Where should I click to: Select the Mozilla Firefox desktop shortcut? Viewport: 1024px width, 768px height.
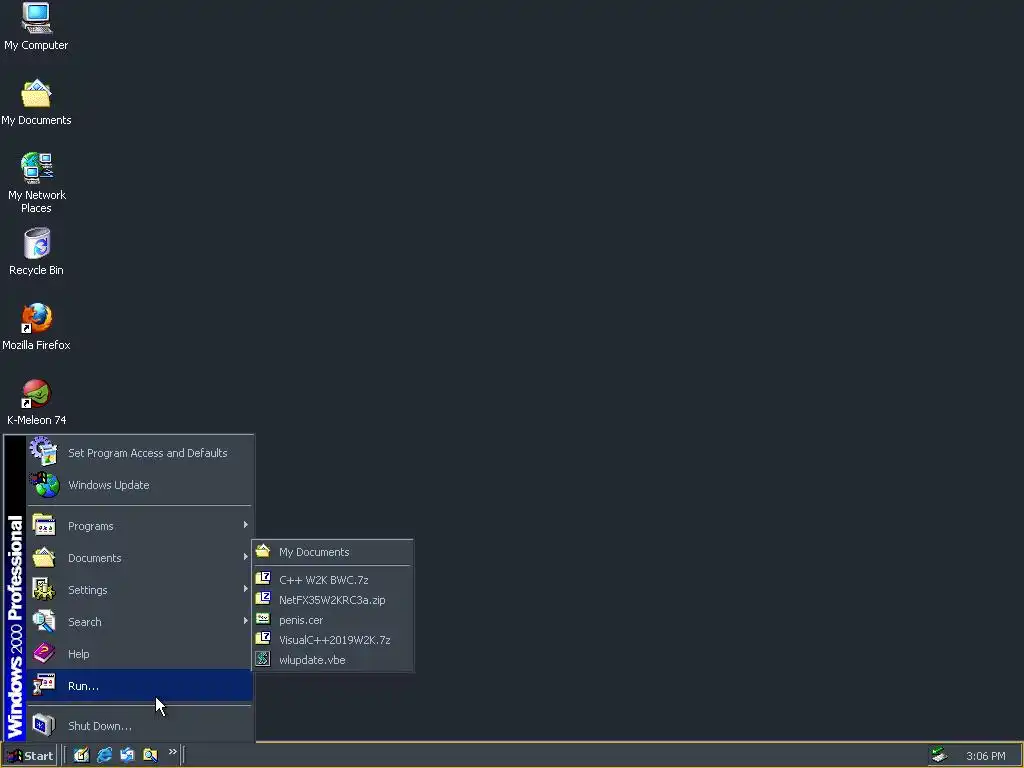pyautogui.click(x=36, y=327)
